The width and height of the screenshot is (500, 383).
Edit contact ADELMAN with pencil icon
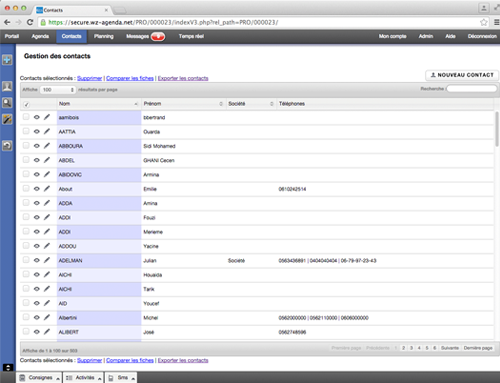47,260
